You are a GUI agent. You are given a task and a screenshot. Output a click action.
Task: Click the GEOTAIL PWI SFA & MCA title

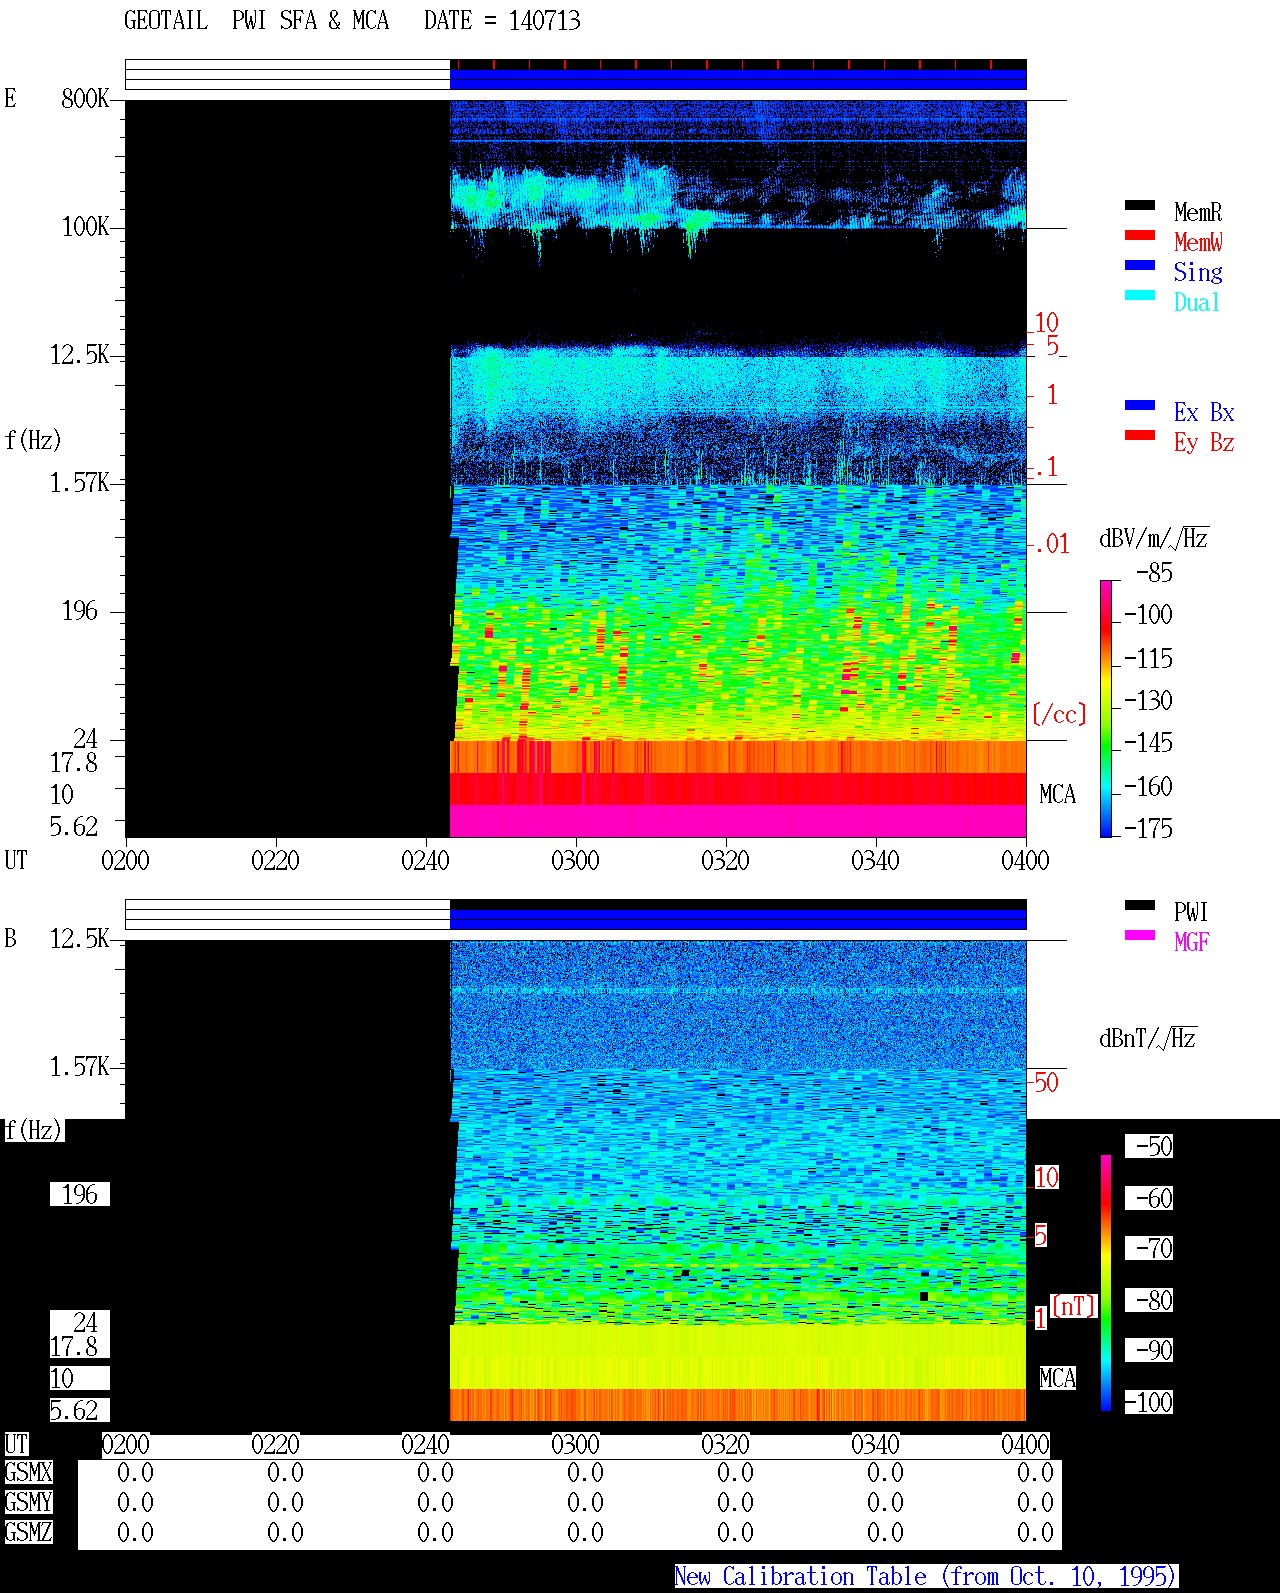[256, 21]
